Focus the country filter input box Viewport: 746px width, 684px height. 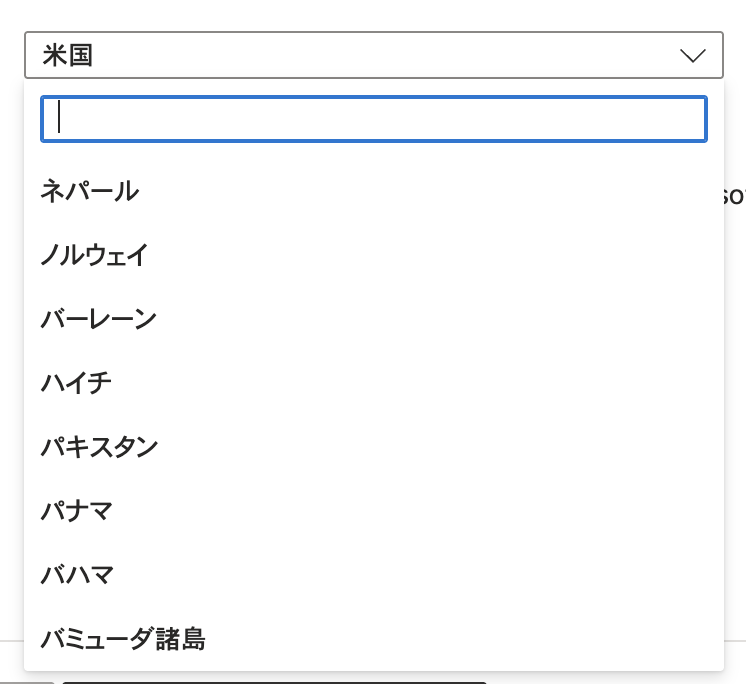pos(374,119)
